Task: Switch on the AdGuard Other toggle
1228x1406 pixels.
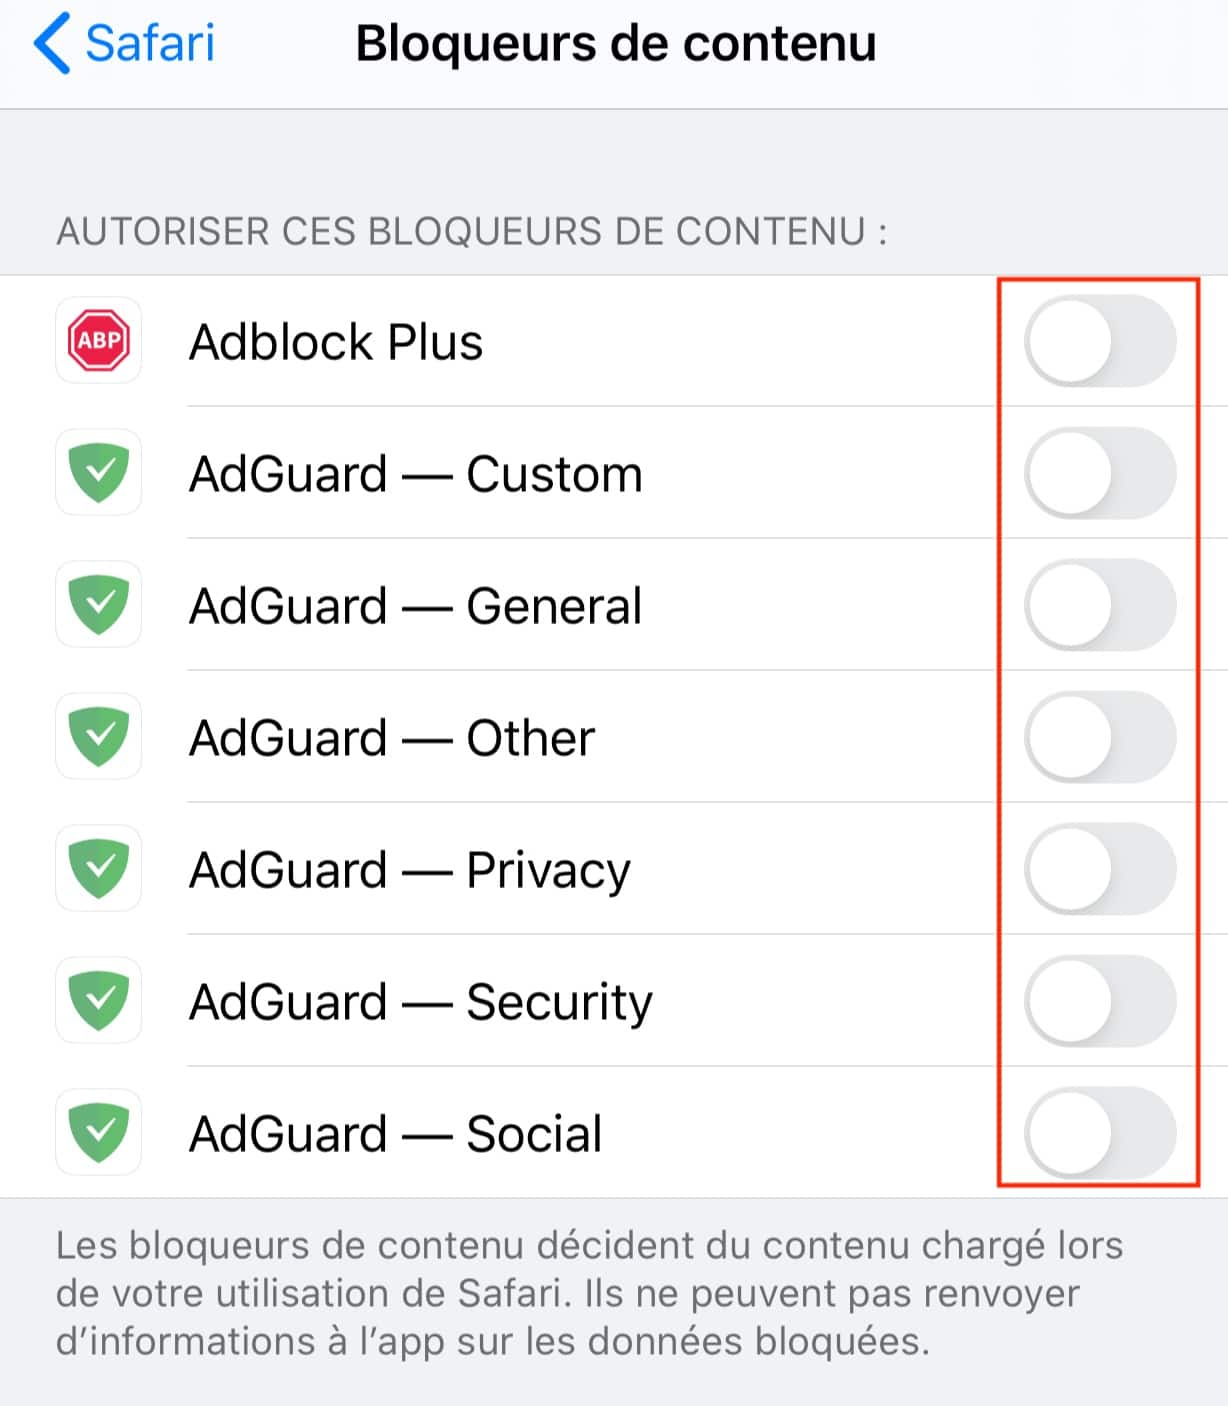Action: (x=1099, y=737)
